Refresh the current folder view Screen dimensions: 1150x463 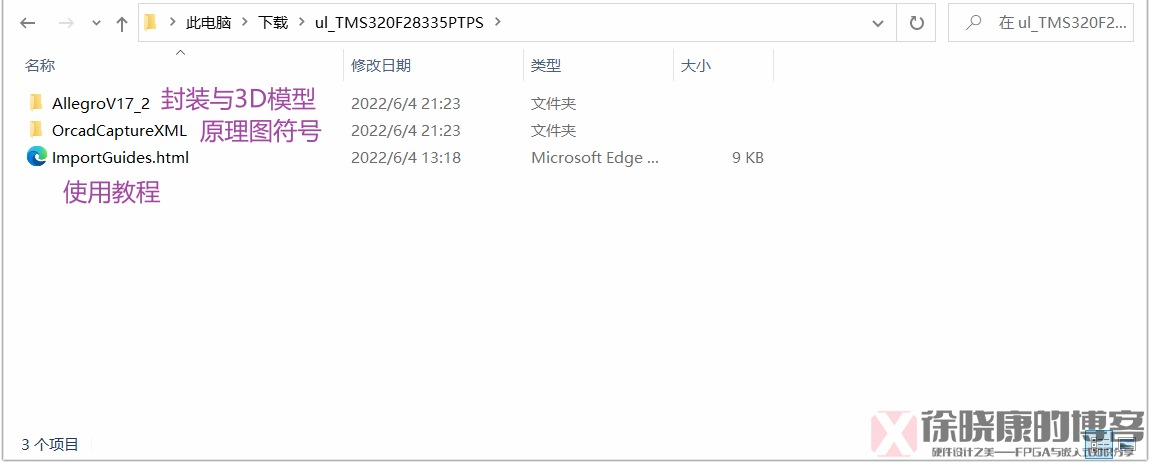(x=916, y=23)
